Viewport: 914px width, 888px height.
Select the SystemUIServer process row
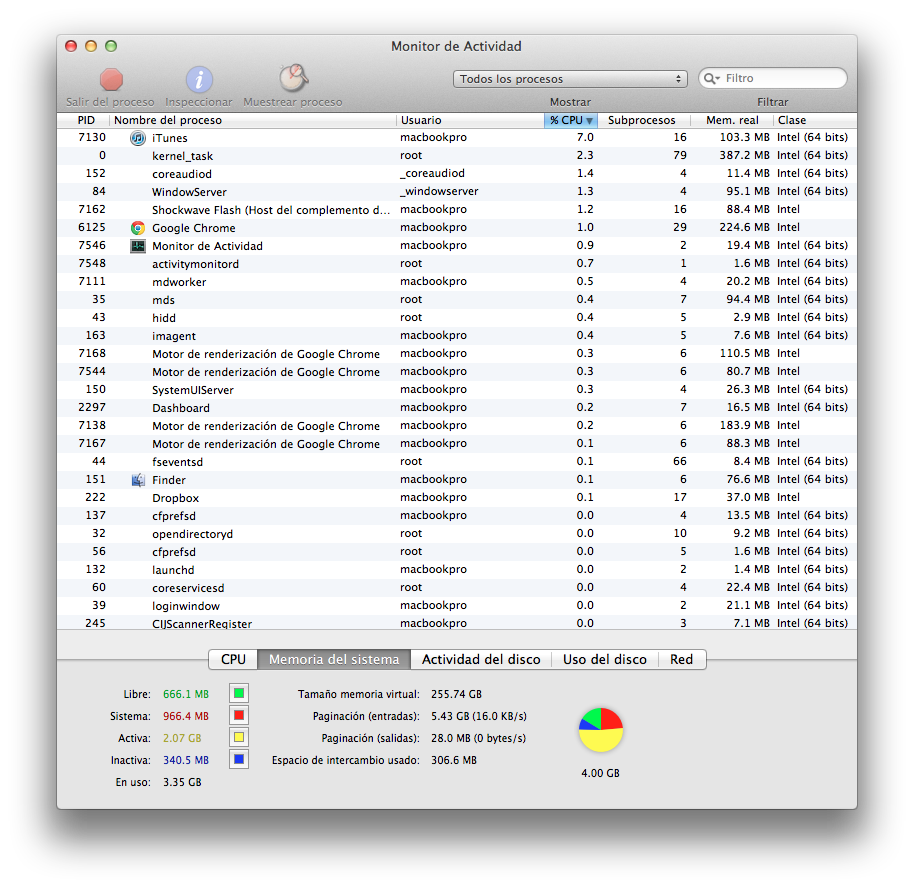click(457, 389)
